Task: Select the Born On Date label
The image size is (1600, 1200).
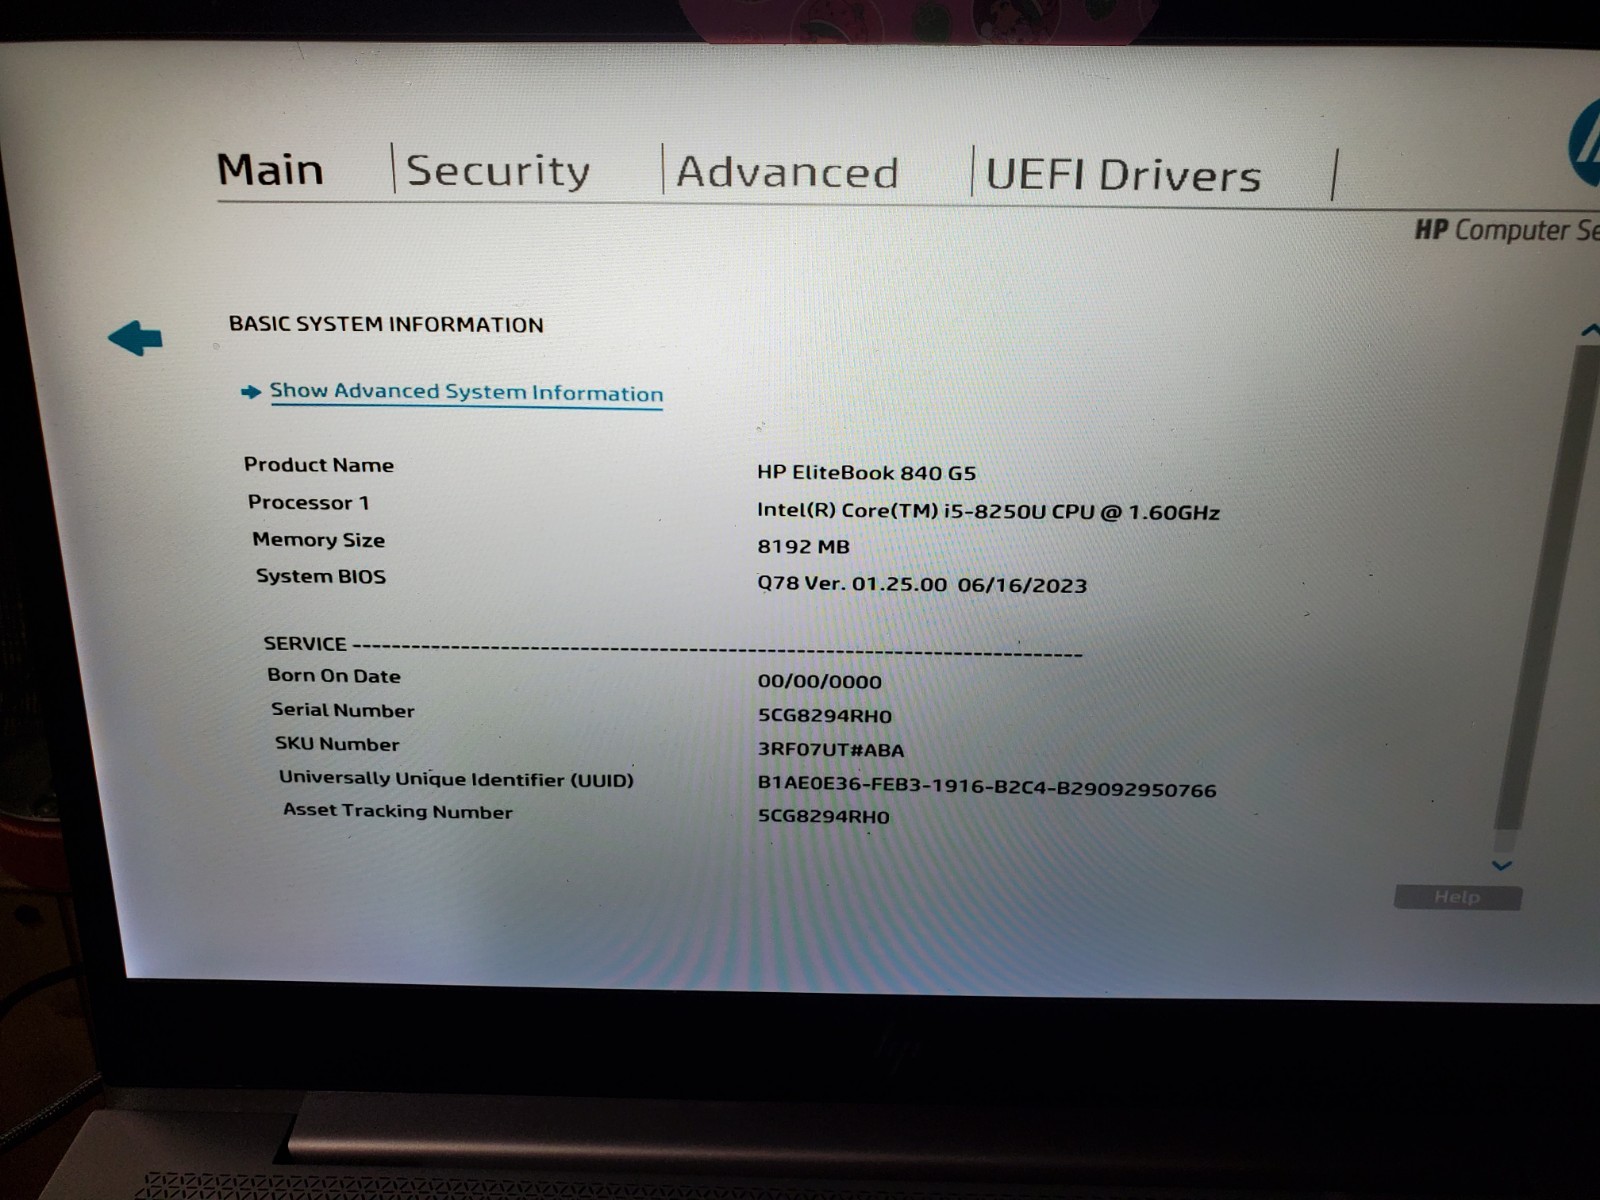Action: point(334,676)
